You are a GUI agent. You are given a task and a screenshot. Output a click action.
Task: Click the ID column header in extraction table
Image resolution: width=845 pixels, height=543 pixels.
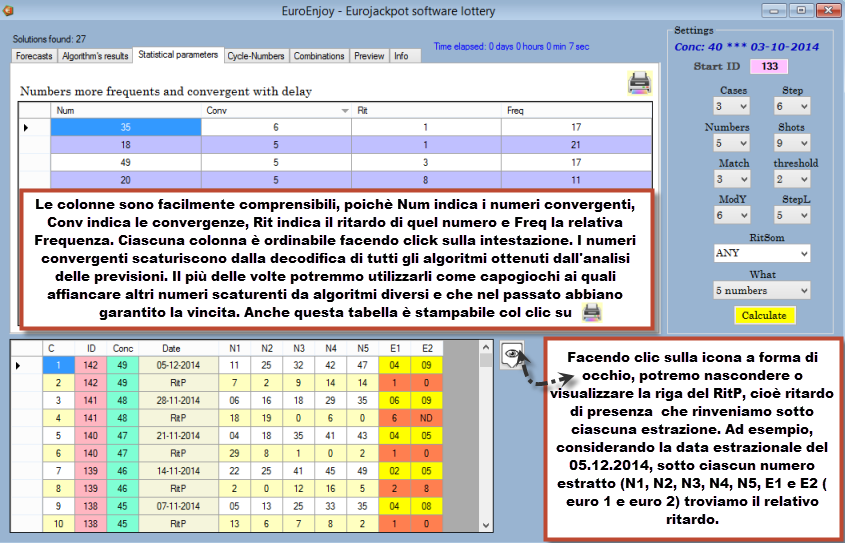tap(91, 349)
